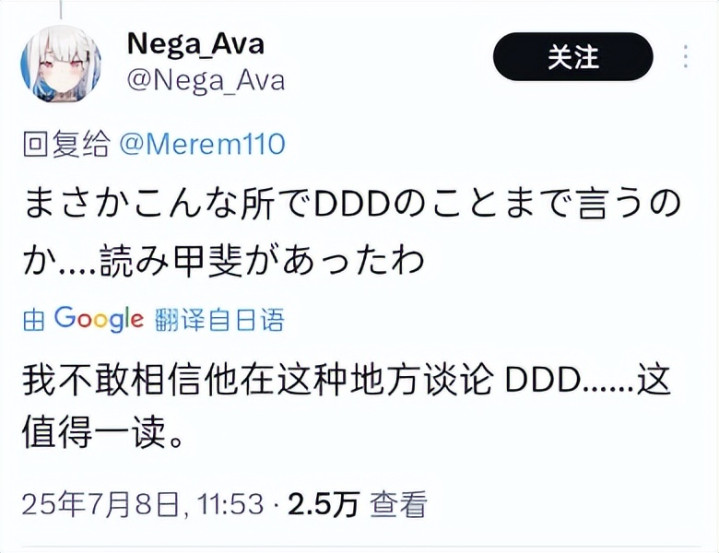Open the three-dot more options menu

(686, 57)
